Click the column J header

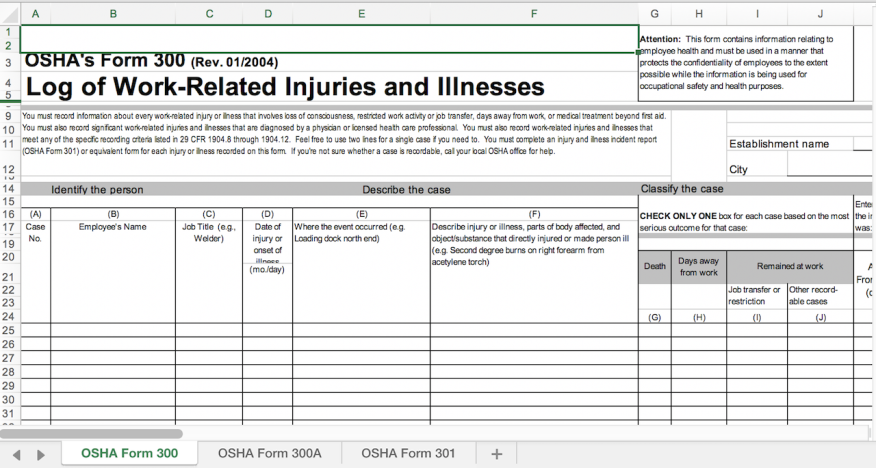coord(820,14)
